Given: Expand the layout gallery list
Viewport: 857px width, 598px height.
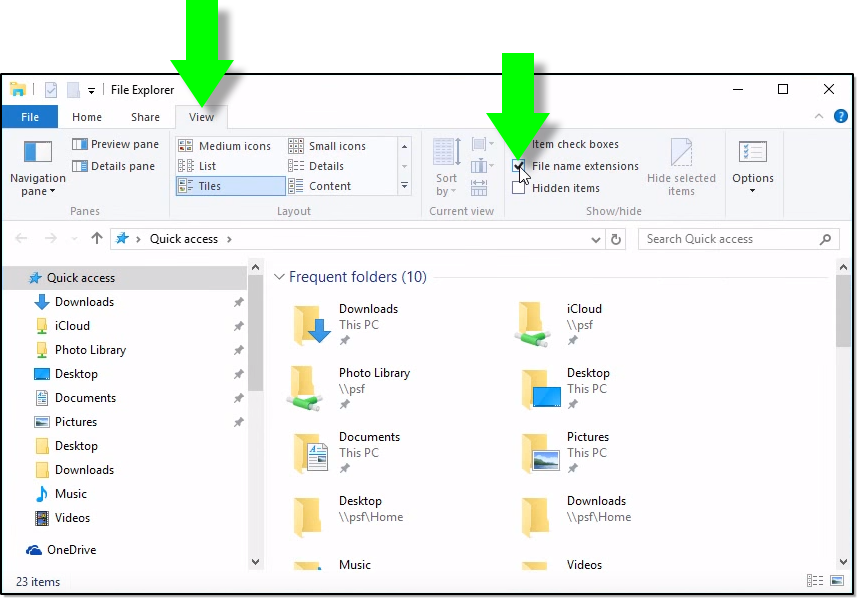Looking at the screenshot, I should [x=404, y=186].
